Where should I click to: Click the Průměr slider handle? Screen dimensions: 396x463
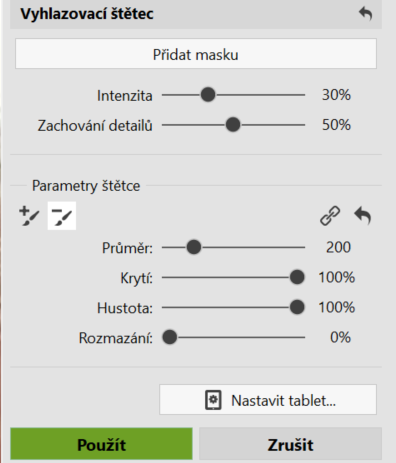tap(194, 247)
